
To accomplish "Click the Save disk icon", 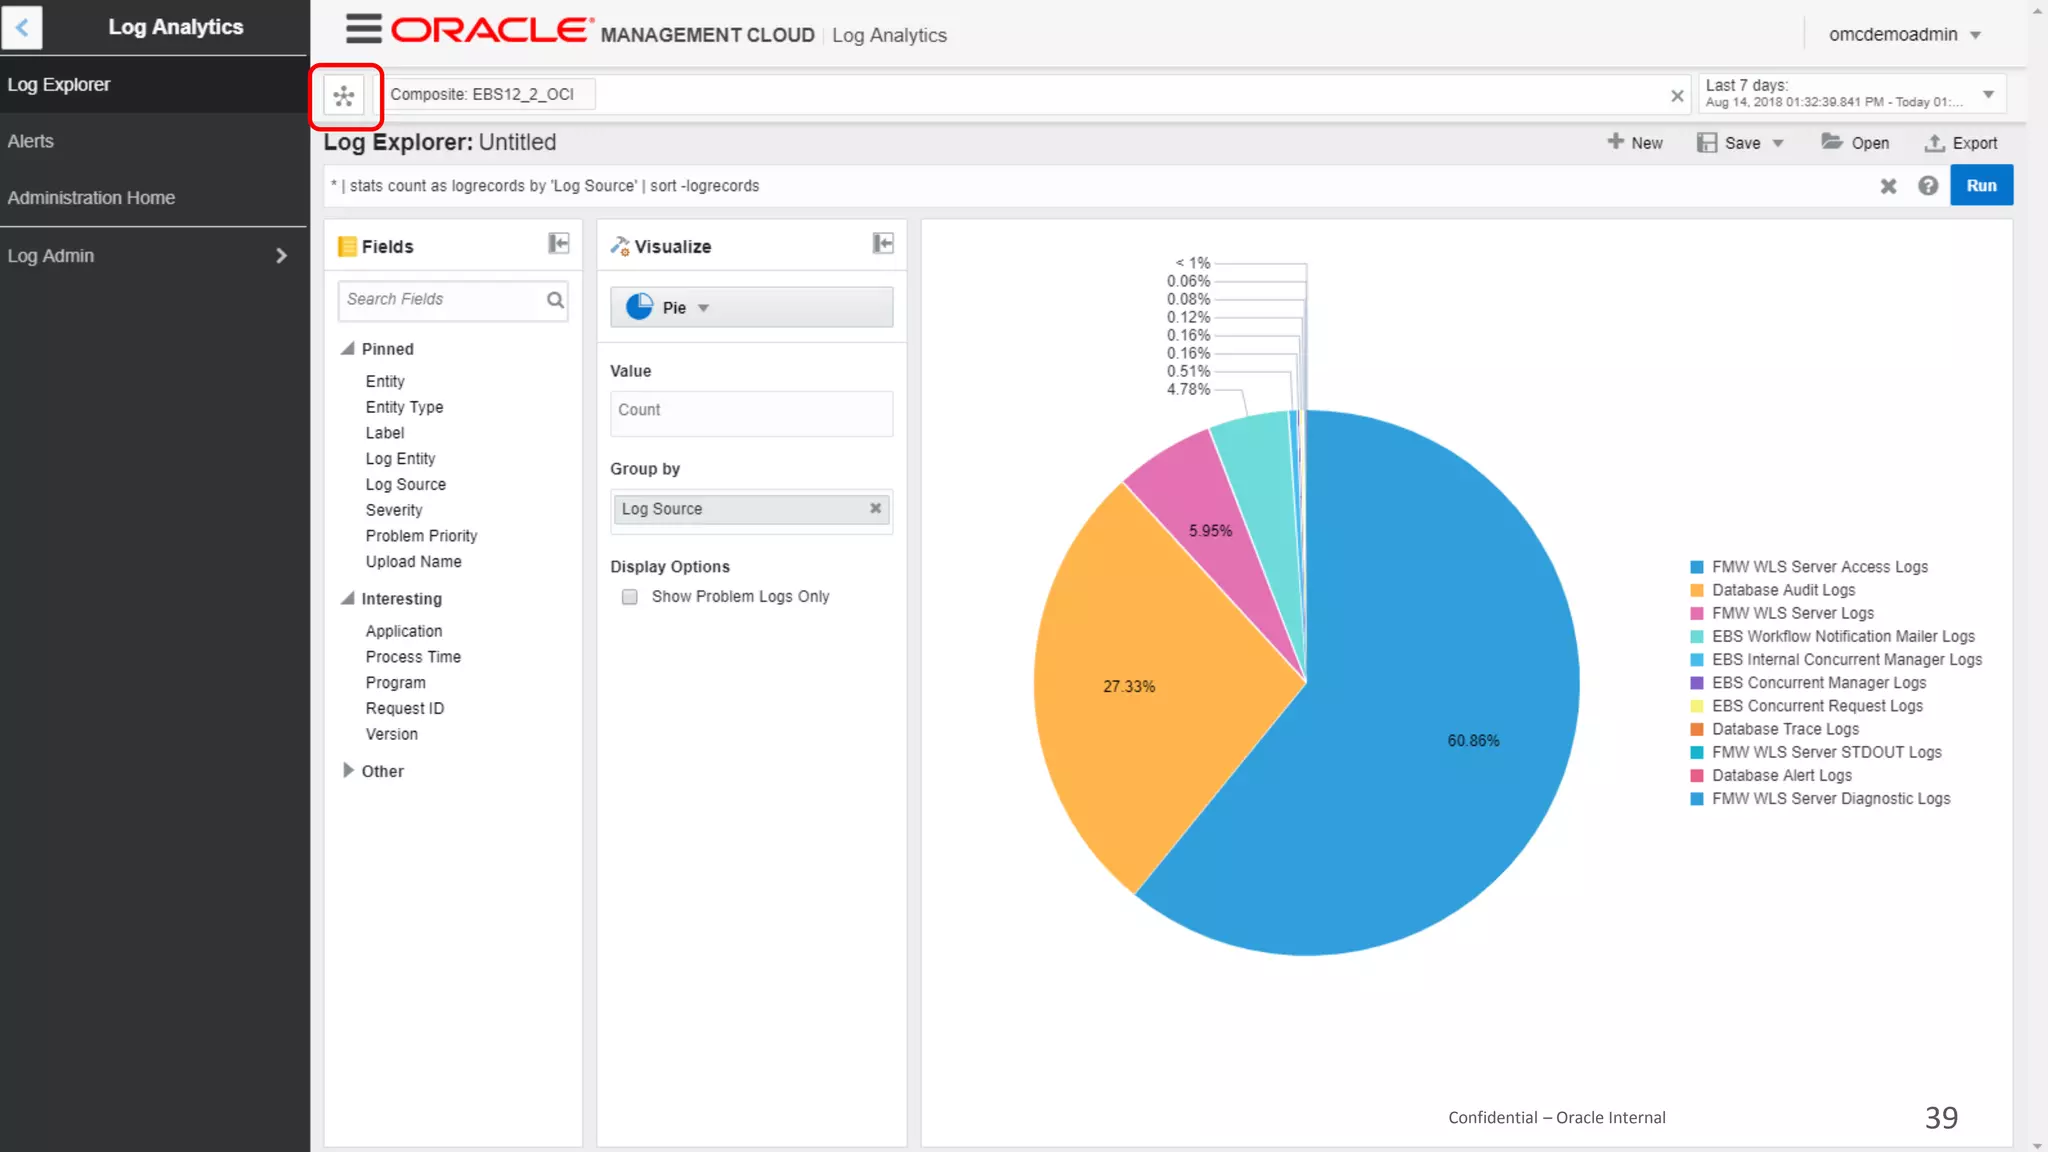I will 1707,143.
